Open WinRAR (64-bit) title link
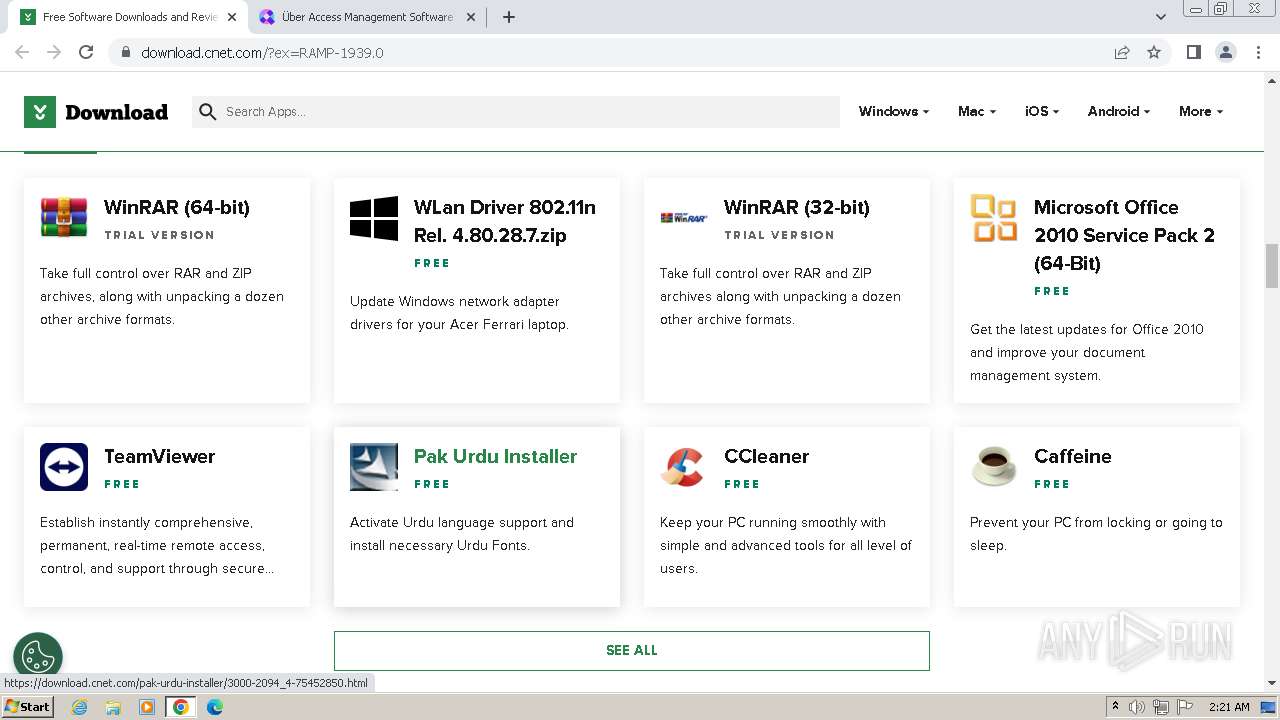 (177, 207)
